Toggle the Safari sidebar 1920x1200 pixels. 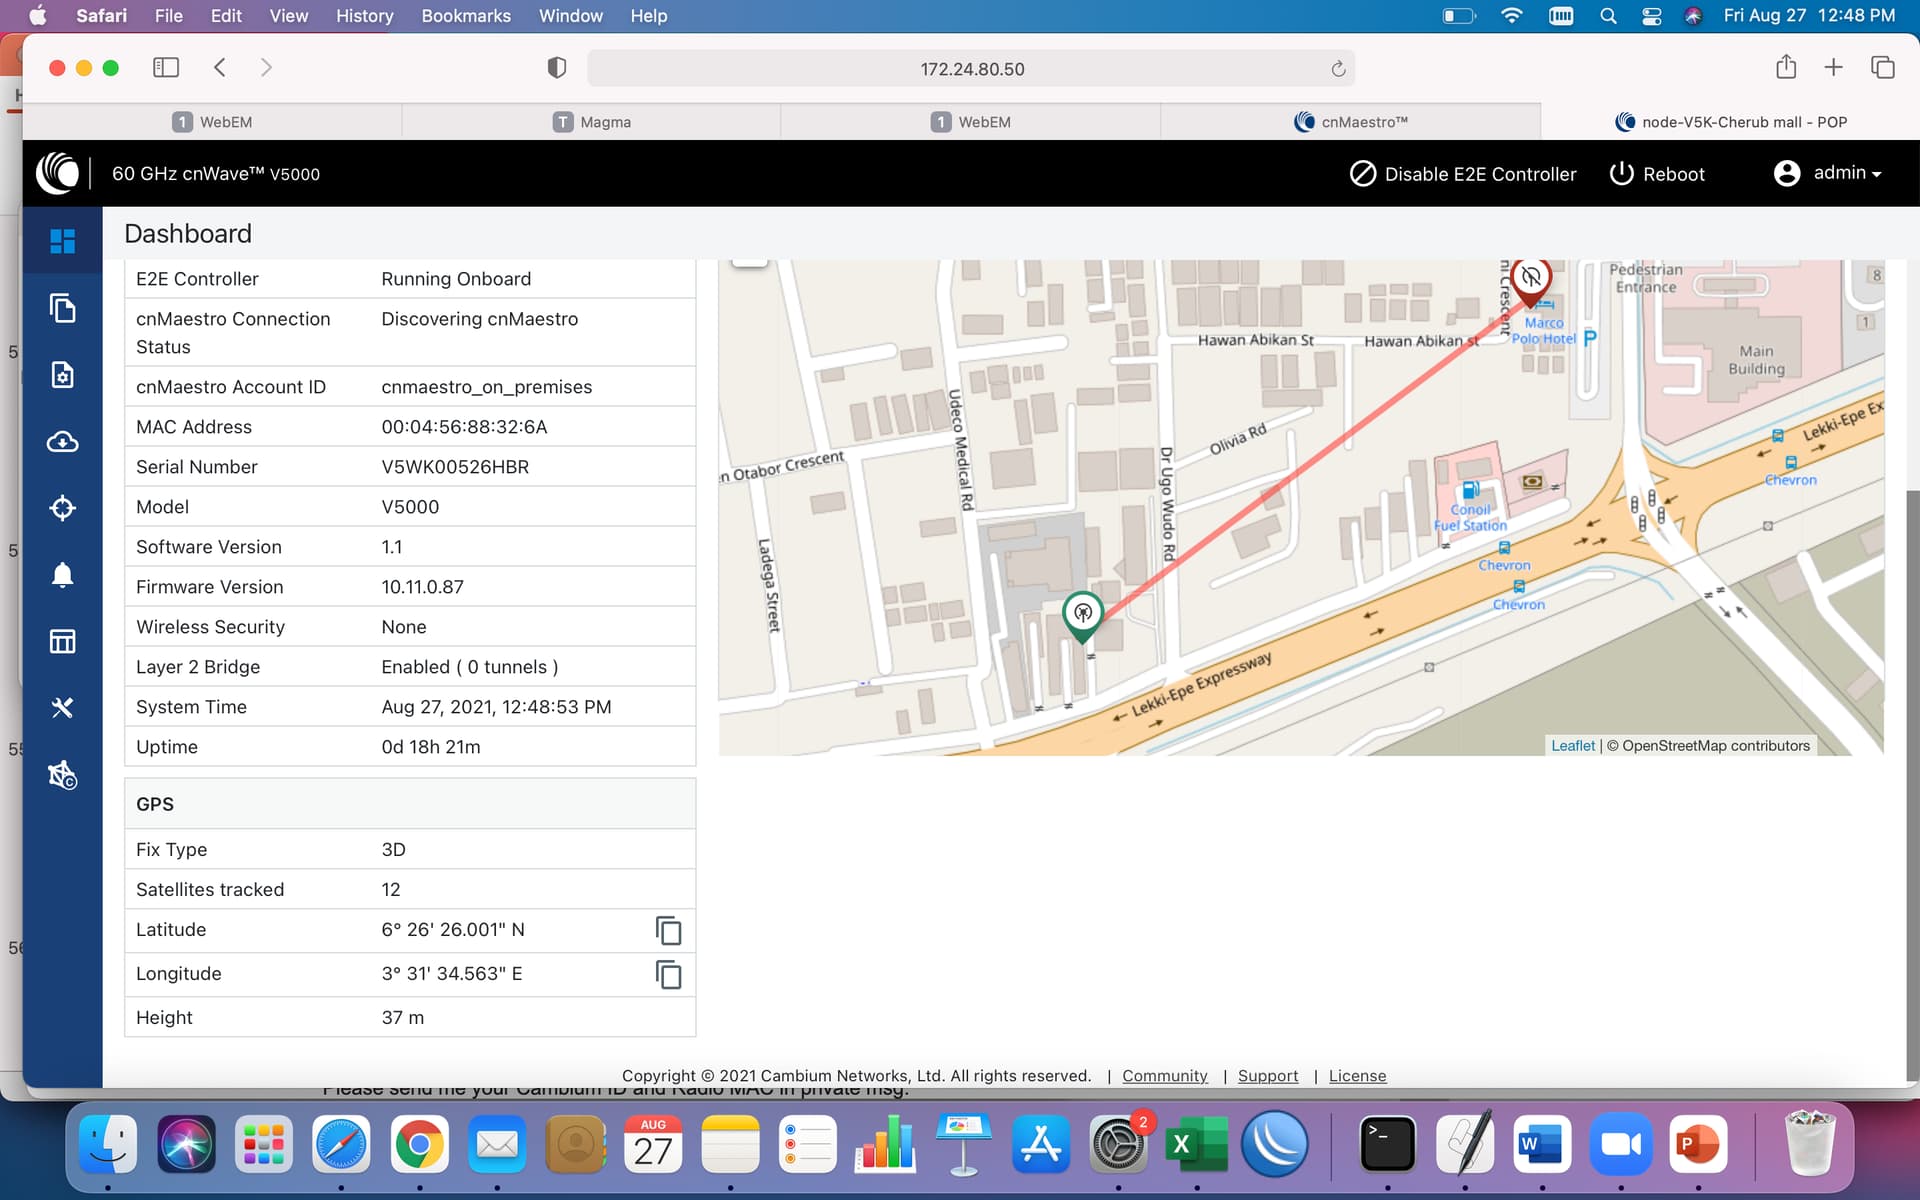(x=166, y=68)
